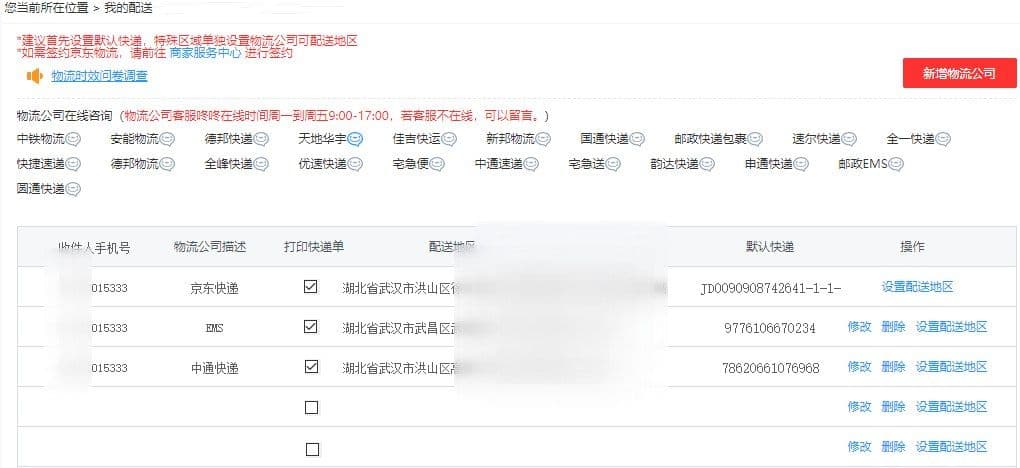Click chat bubble beside 天地华宇
The width and height of the screenshot is (1020, 468).
pyautogui.click(x=355, y=139)
